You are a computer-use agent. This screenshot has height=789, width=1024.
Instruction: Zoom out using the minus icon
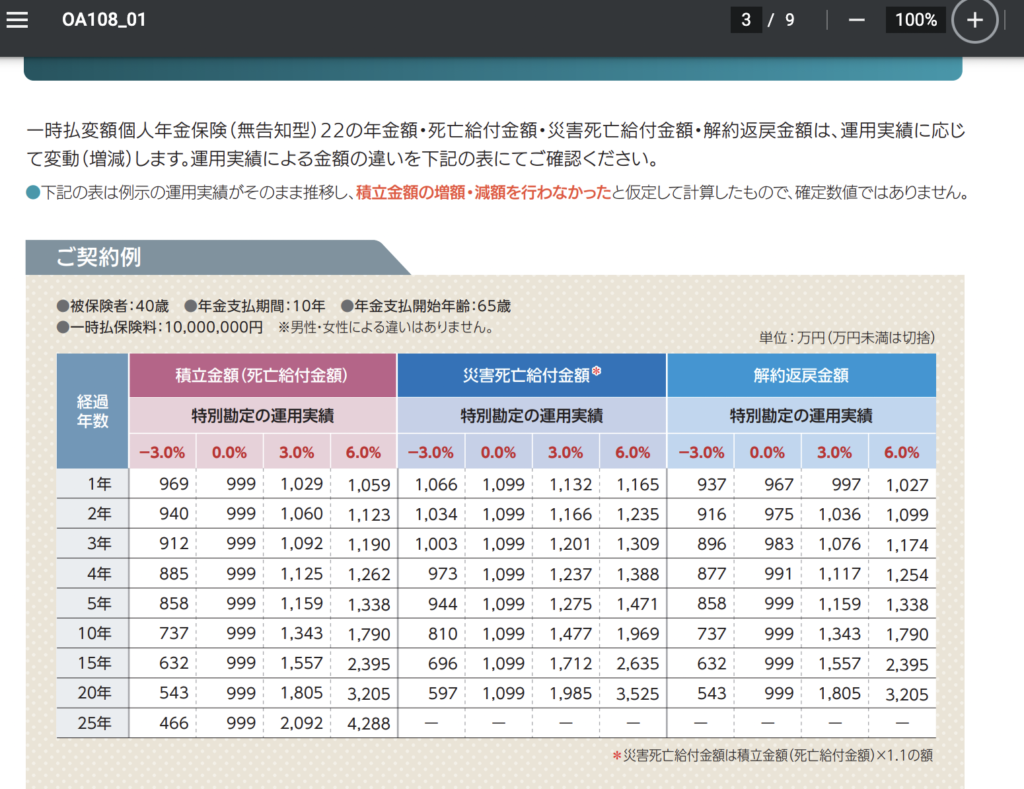pyautogui.click(x=856, y=19)
